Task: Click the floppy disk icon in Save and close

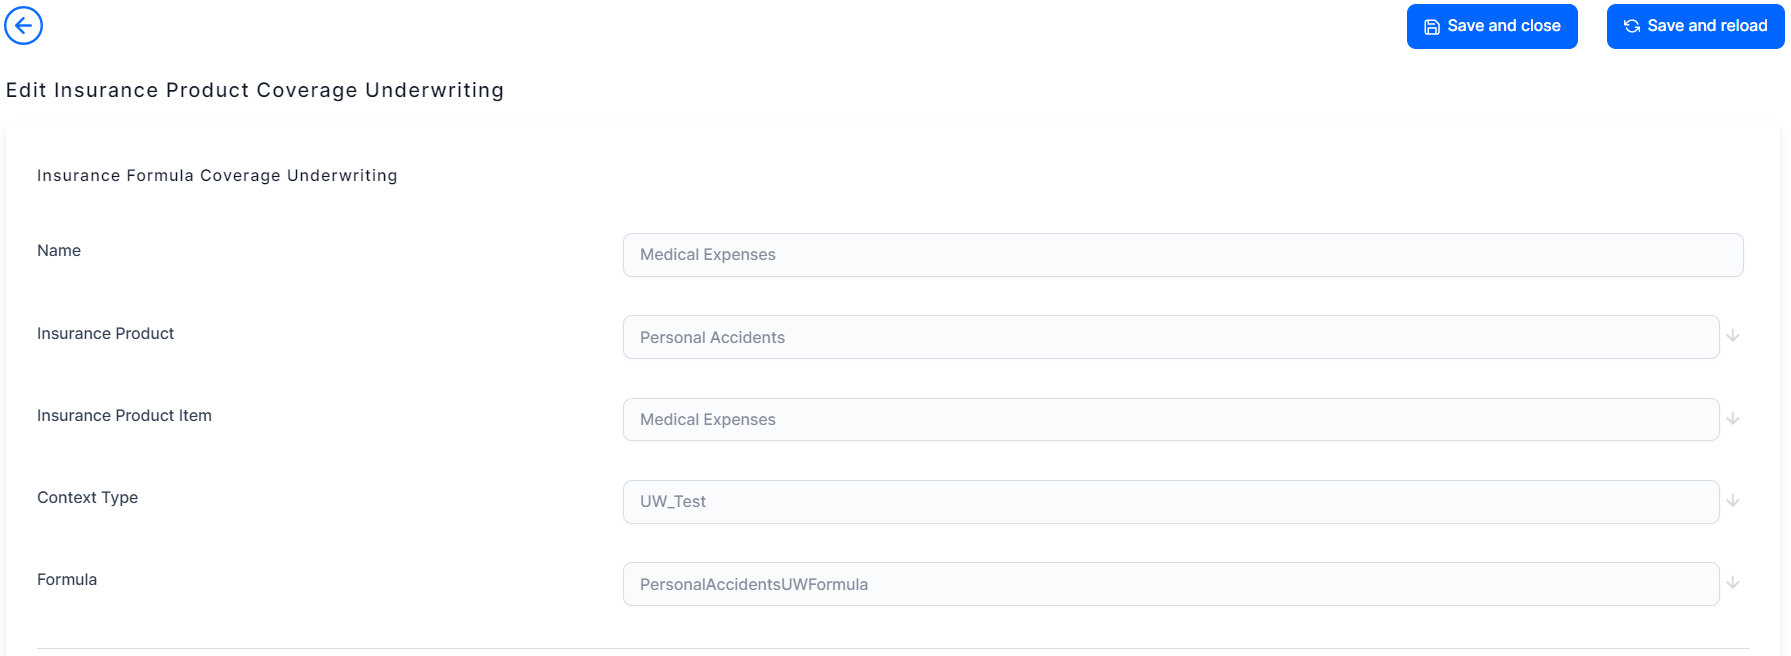Action: coord(1432,27)
